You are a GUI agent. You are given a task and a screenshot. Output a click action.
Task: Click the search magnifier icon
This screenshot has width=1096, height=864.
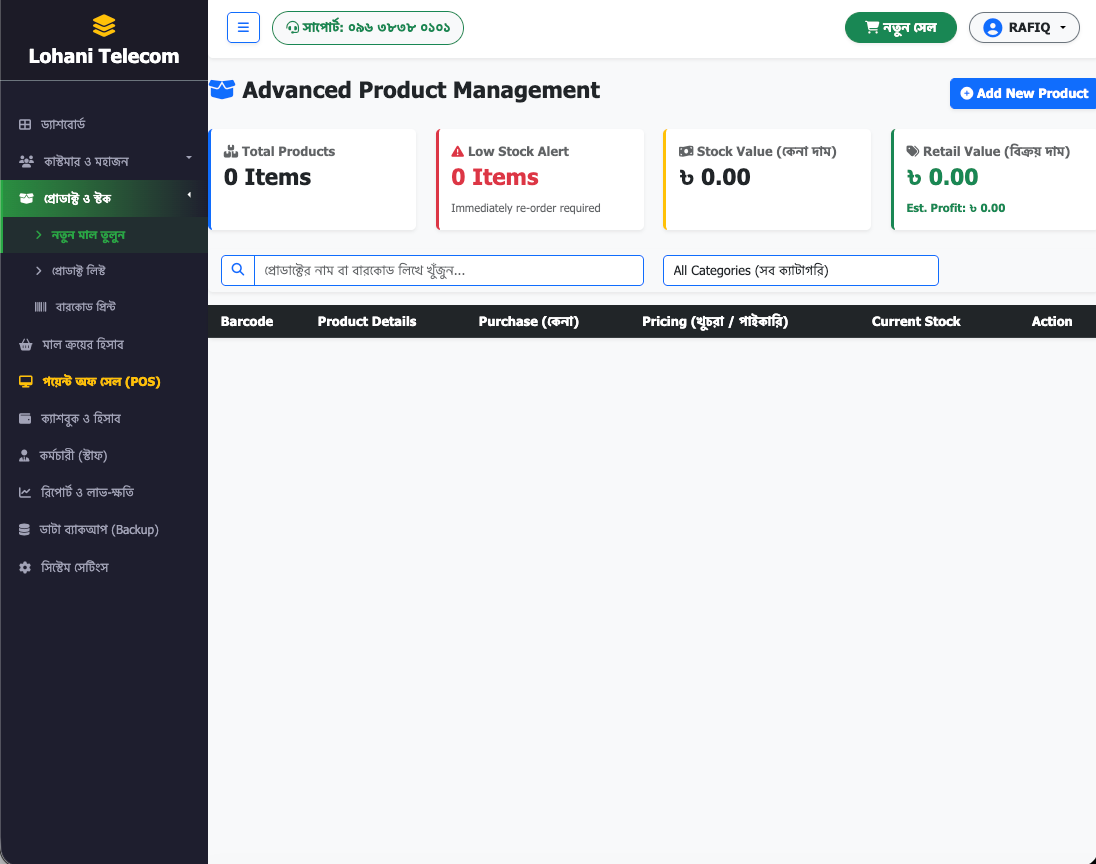click(238, 270)
